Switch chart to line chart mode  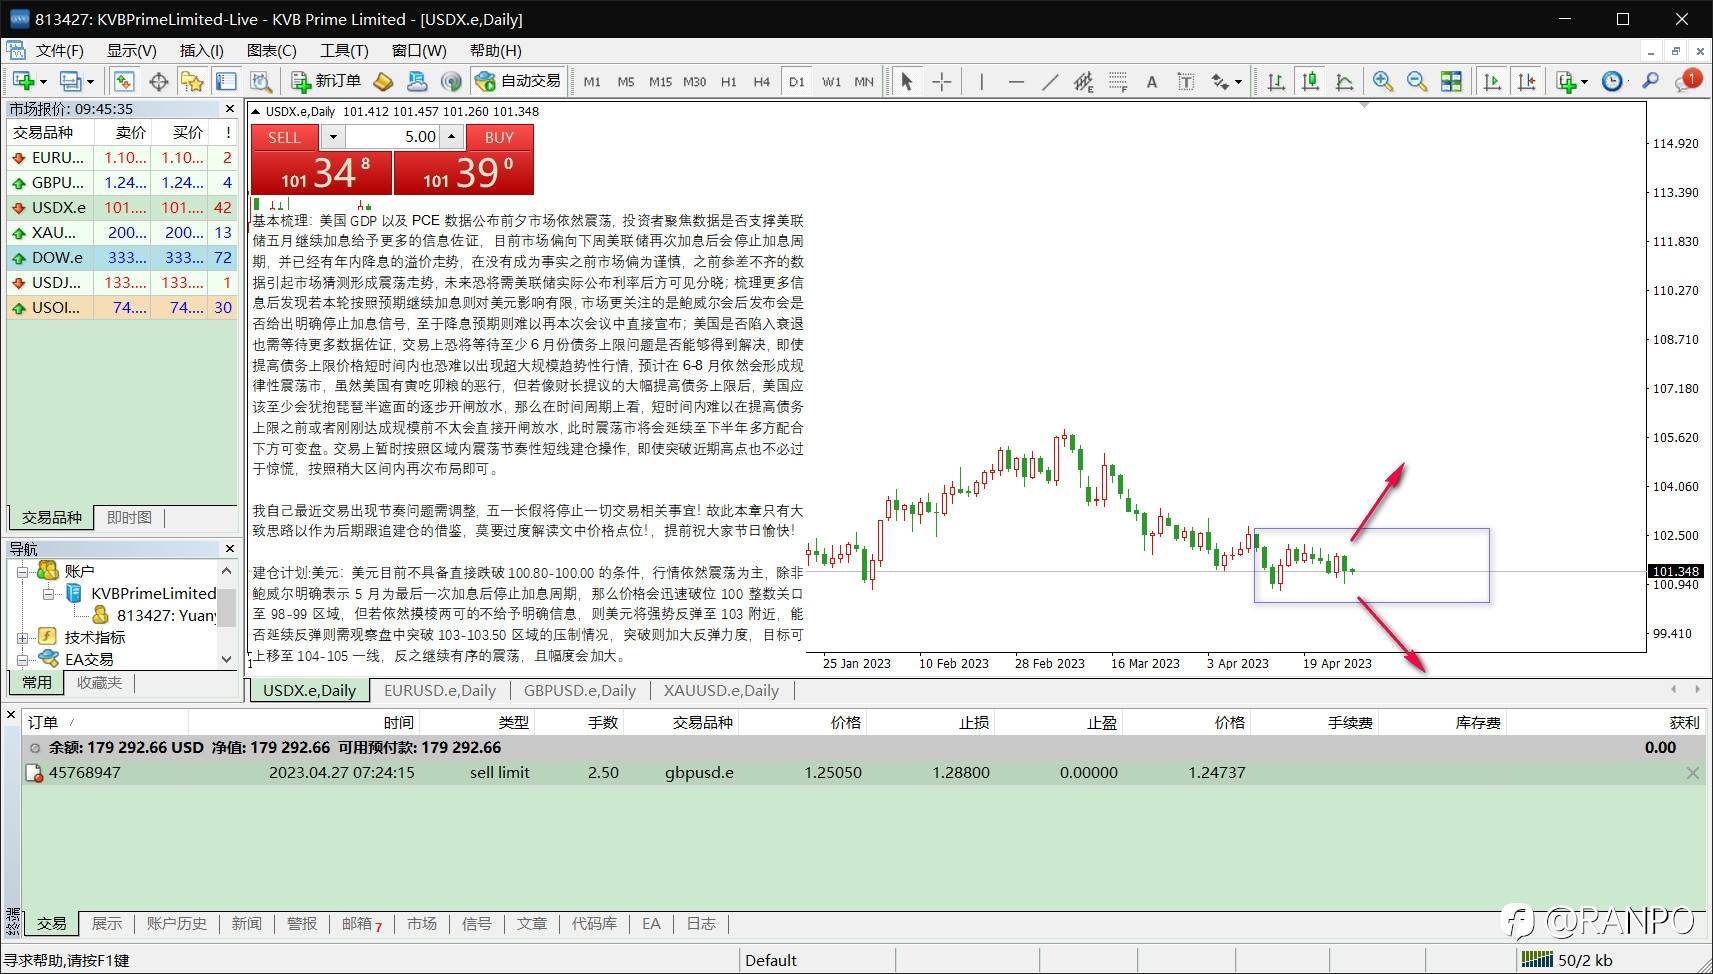(1344, 81)
